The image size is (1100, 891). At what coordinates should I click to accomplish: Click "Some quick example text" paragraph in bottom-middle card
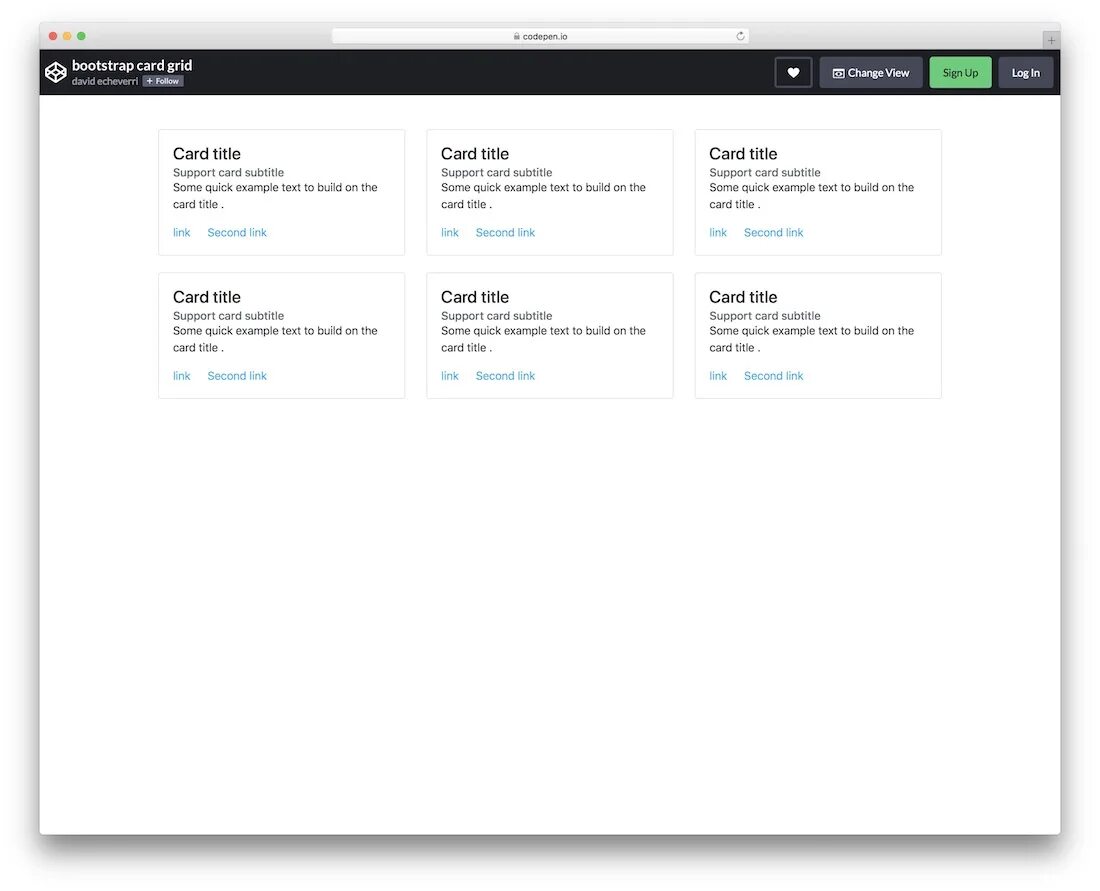[543, 339]
